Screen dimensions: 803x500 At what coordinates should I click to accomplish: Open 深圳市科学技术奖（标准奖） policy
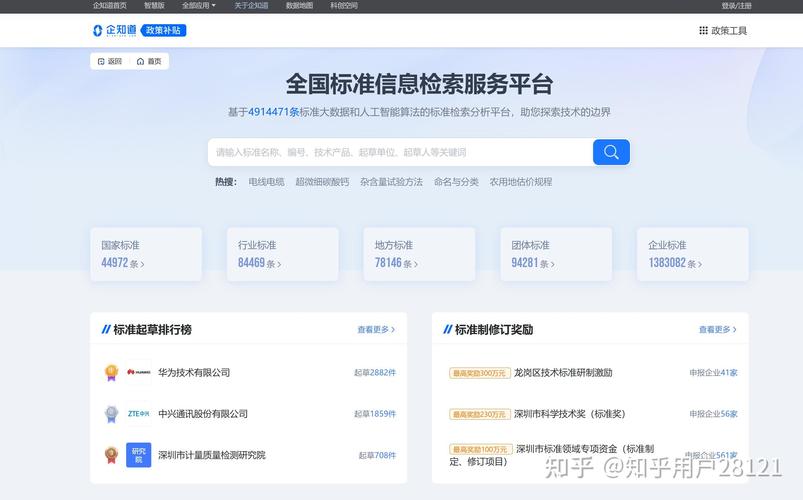click(x=570, y=414)
